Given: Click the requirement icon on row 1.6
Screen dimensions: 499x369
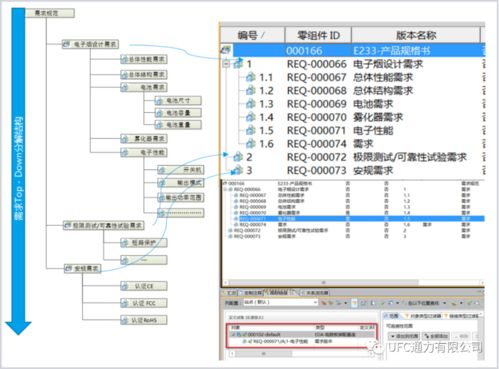Looking at the screenshot, I should tap(251, 144).
